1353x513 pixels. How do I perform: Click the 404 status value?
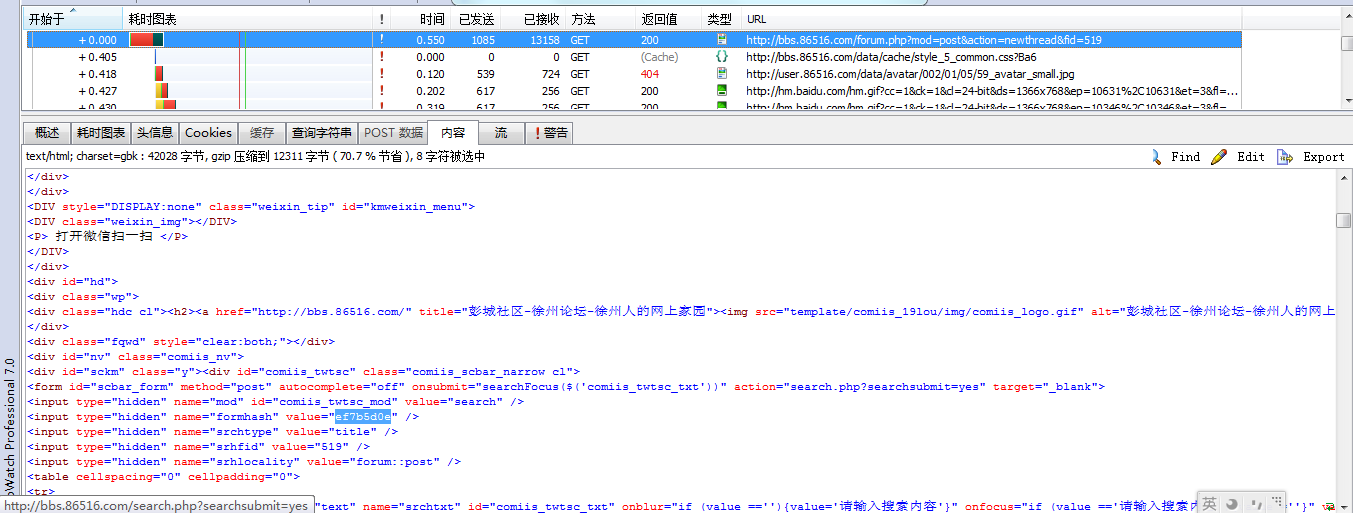pyautogui.click(x=650, y=74)
